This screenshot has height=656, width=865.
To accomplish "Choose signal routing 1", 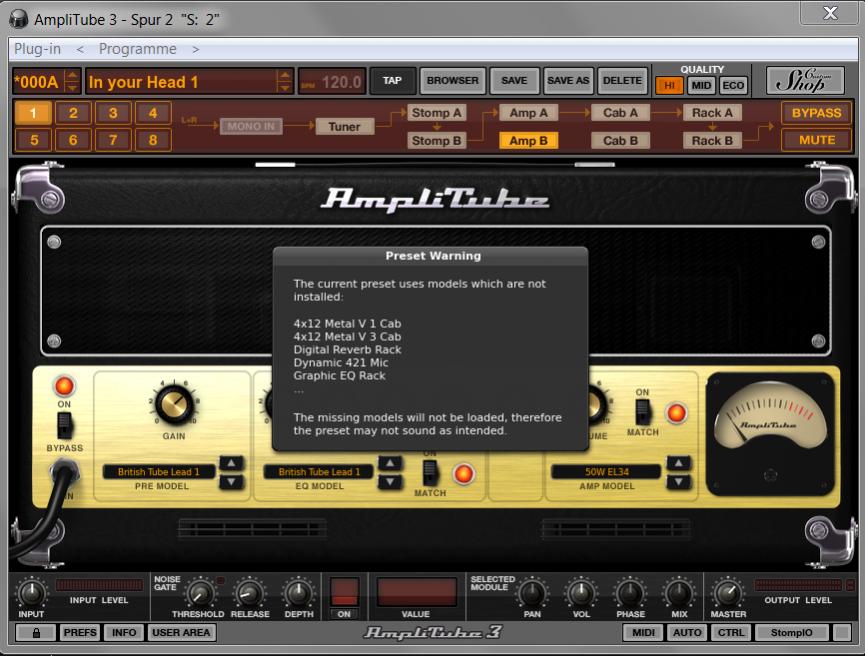I will point(33,113).
